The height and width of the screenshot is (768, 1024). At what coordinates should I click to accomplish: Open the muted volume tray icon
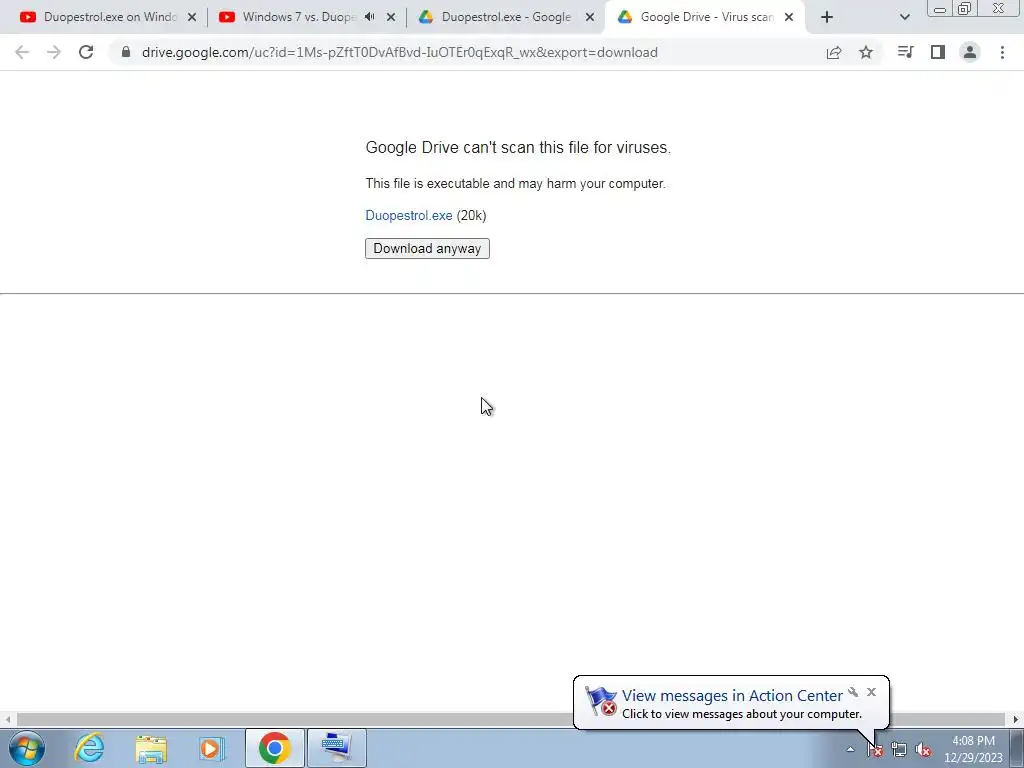(923, 750)
